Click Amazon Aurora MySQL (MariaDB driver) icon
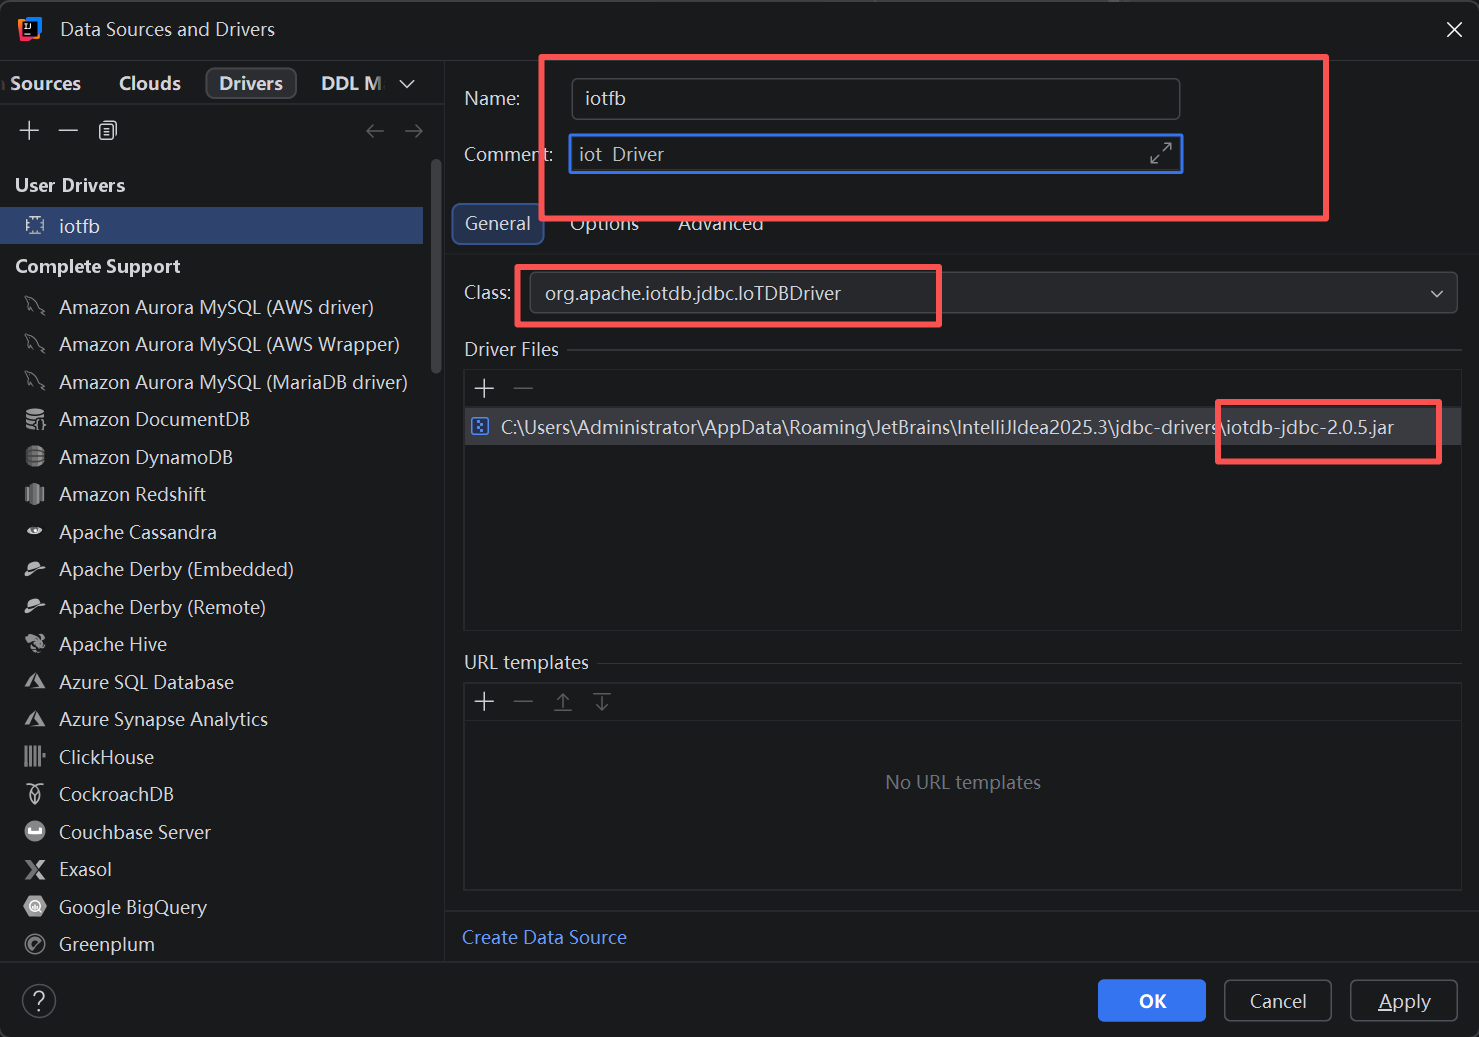The image size is (1479, 1037). point(35,381)
